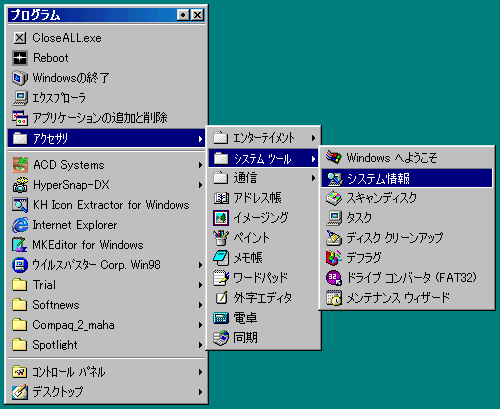500x409 pixels.
Task: Expand the コントロール パネル submenu arrow
Action: (200, 372)
